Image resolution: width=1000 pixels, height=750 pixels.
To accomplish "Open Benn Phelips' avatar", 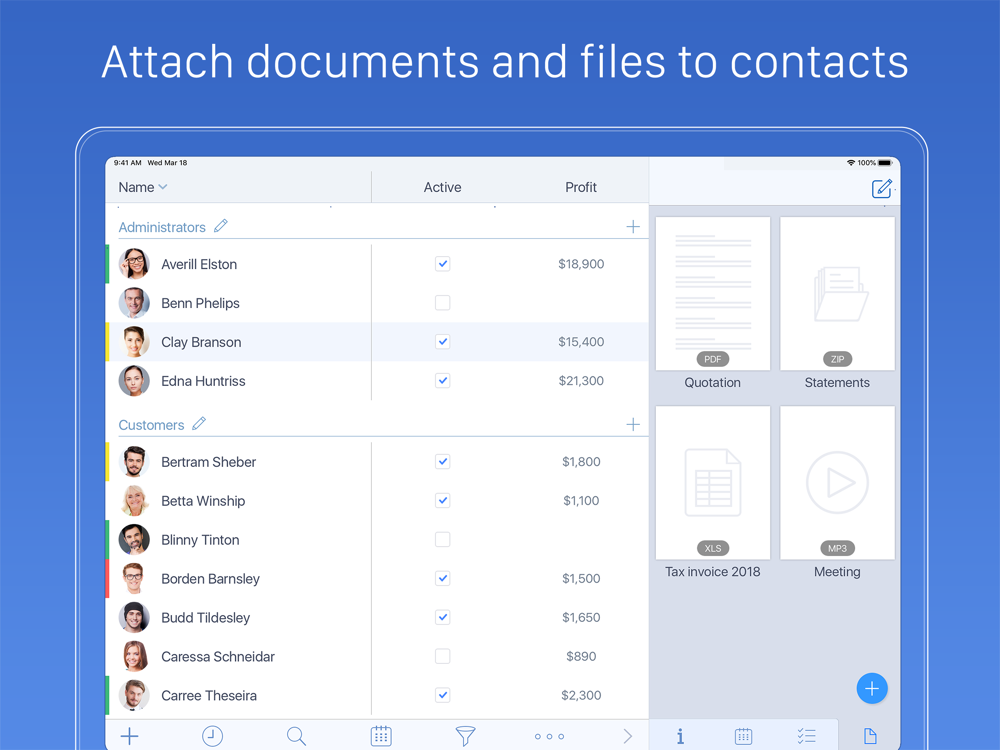I will pos(134,303).
